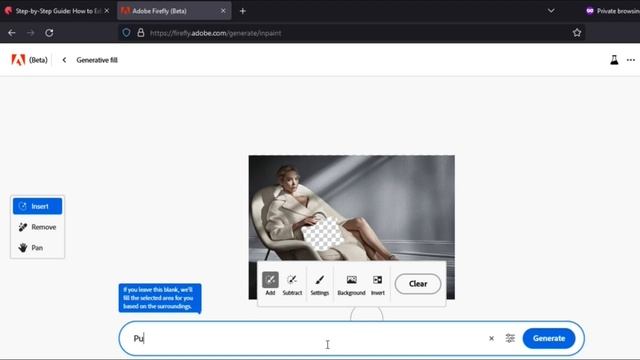Select the Background option

click(x=351, y=284)
